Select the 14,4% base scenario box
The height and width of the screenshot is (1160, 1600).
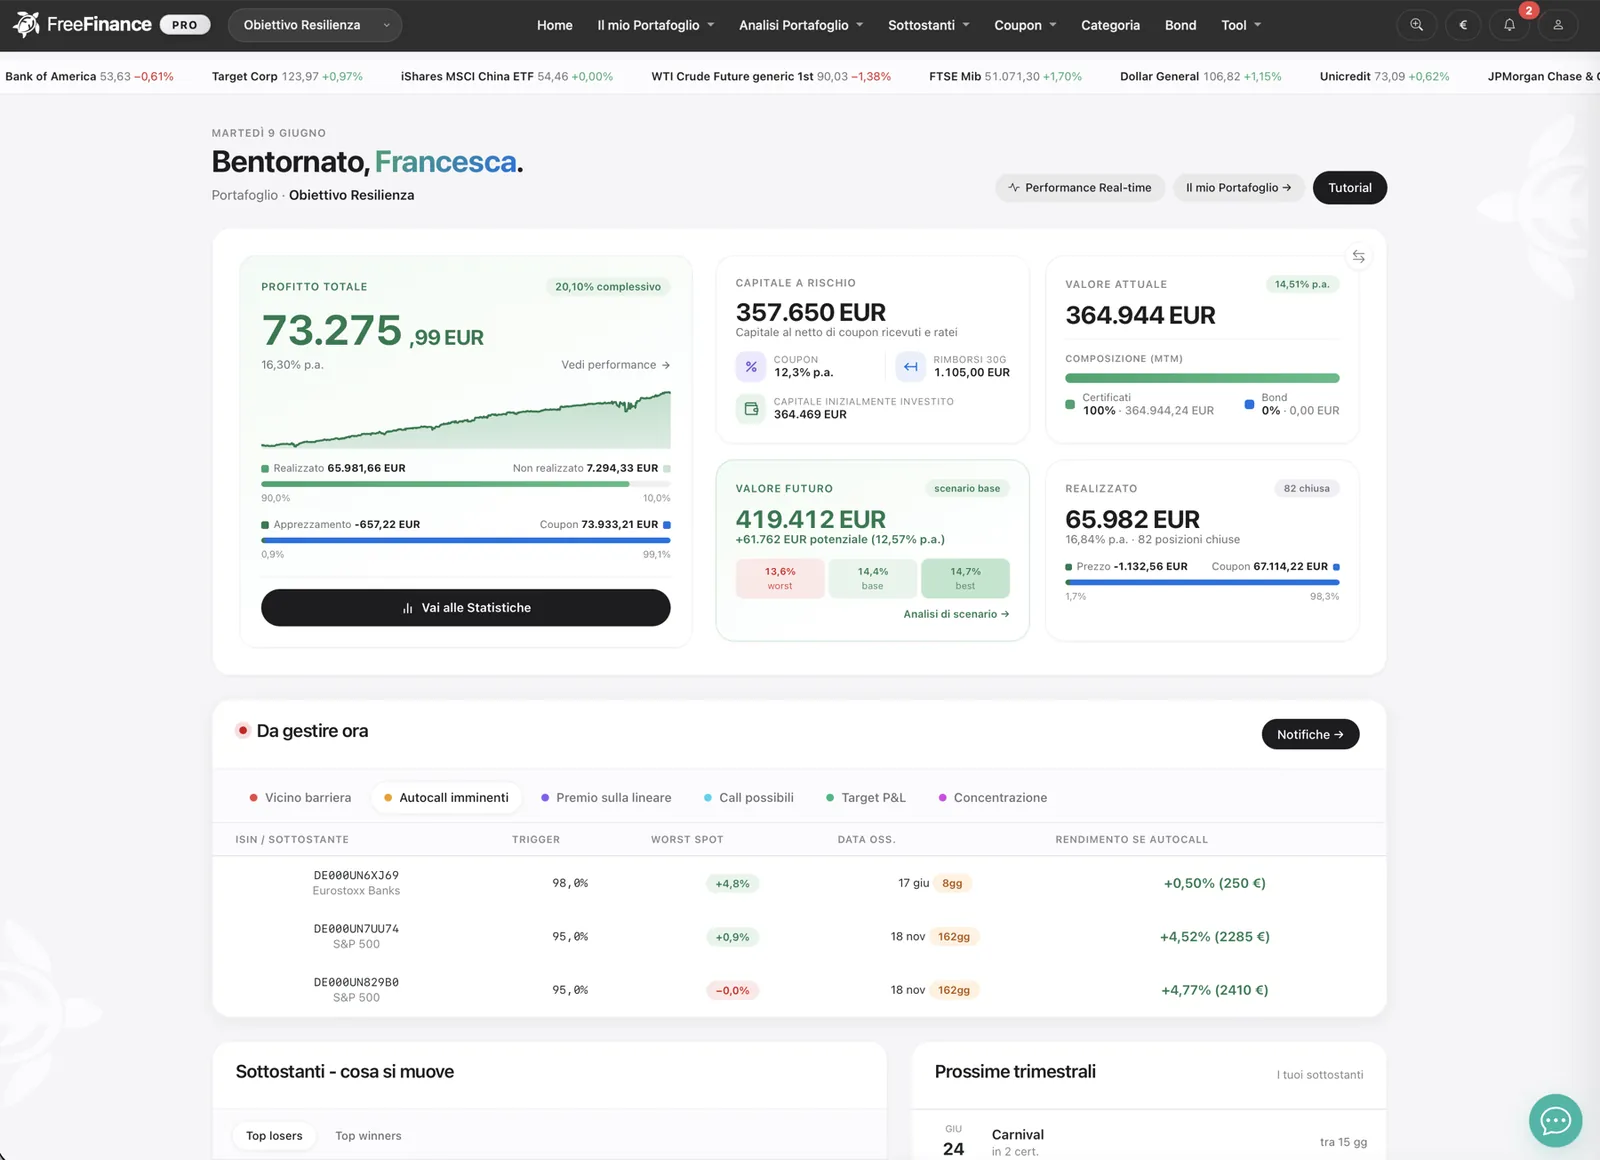[872, 578]
